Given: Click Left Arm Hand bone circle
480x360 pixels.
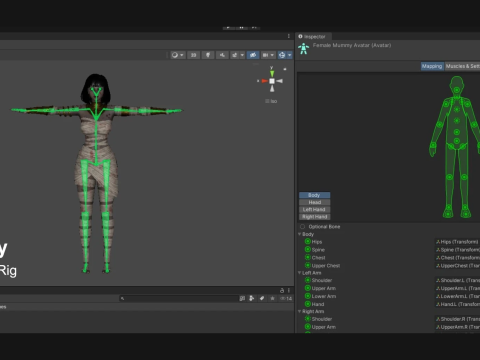Looking at the screenshot, I should [x=308, y=304].
